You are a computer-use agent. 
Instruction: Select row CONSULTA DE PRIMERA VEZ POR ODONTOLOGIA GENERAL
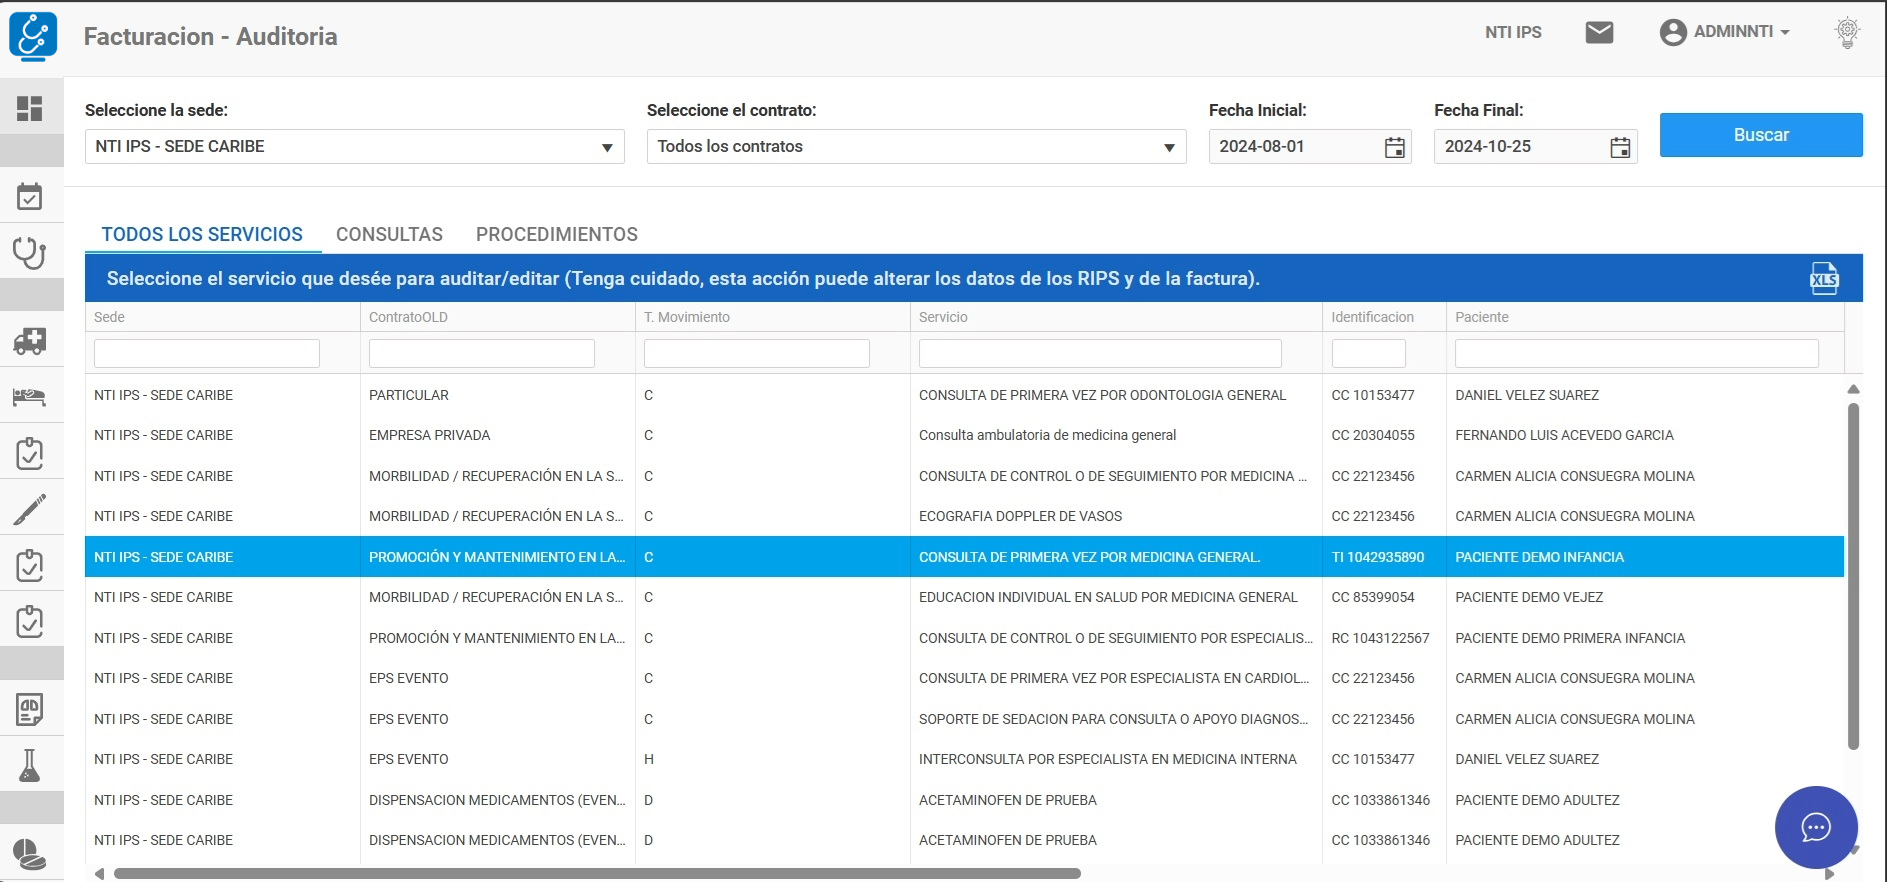click(964, 395)
